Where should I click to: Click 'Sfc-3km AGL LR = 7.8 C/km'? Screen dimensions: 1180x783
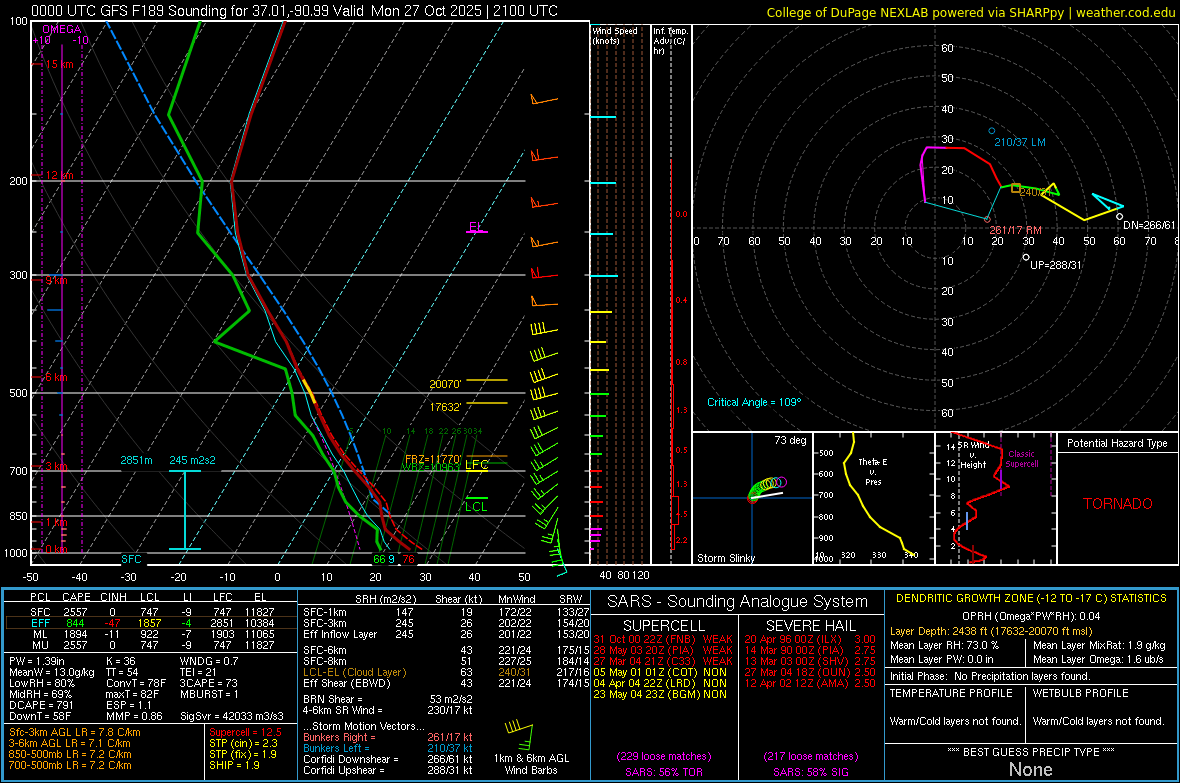(x=75, y=732)
